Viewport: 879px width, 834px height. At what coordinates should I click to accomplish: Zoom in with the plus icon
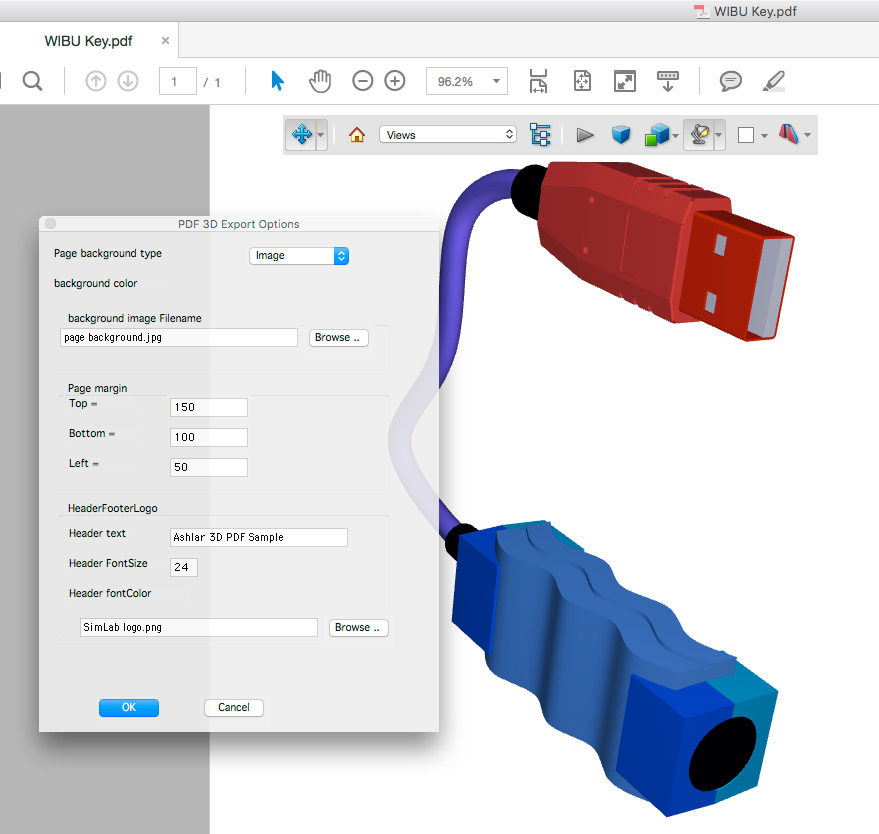click(395, 81)
